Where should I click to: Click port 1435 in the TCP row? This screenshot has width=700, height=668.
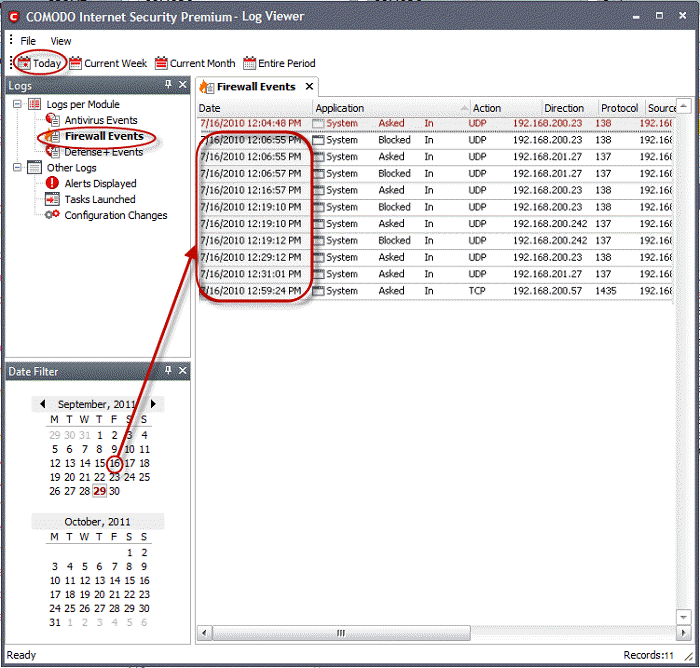pos(606,291)
